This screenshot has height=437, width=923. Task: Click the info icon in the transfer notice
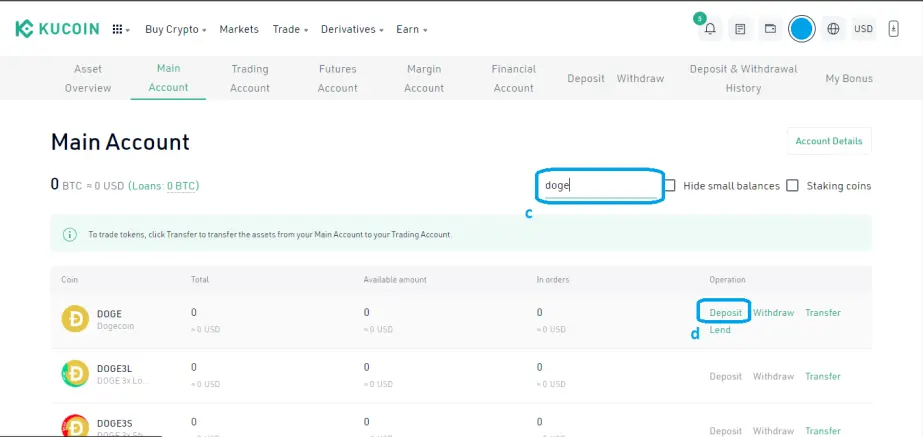coord(69,234)
